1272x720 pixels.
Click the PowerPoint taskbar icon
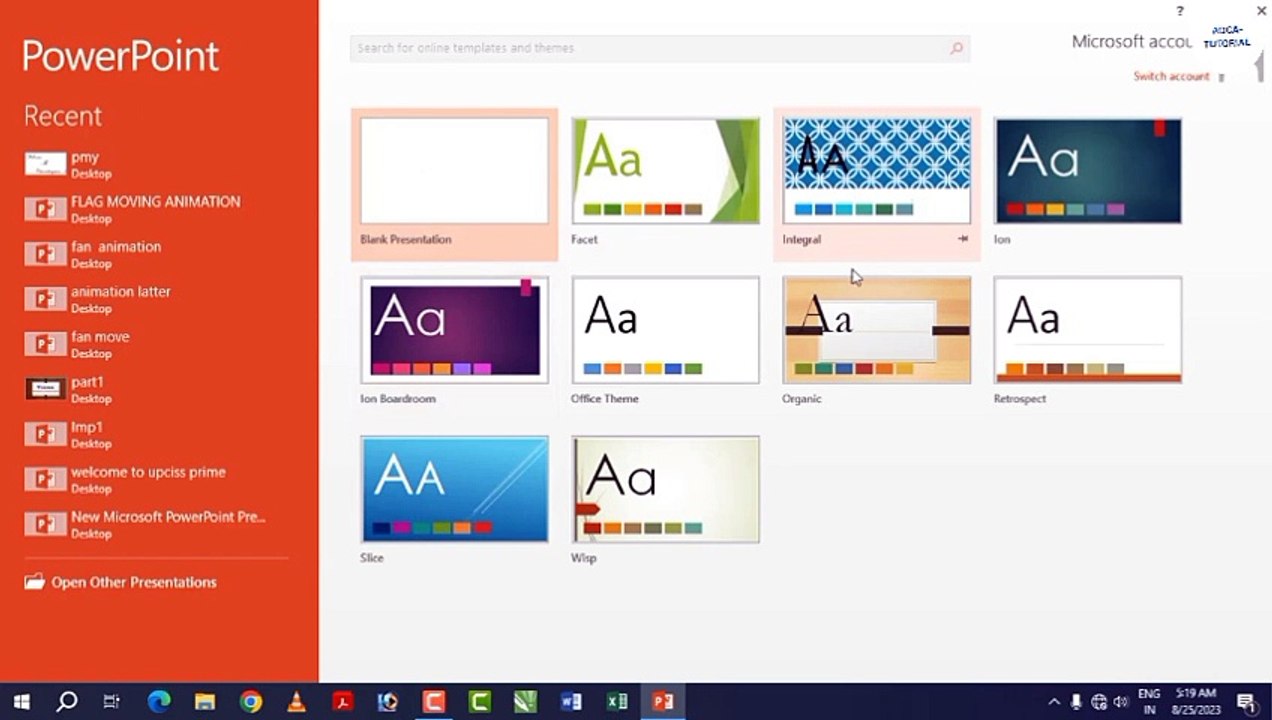[x=663, y=701]
